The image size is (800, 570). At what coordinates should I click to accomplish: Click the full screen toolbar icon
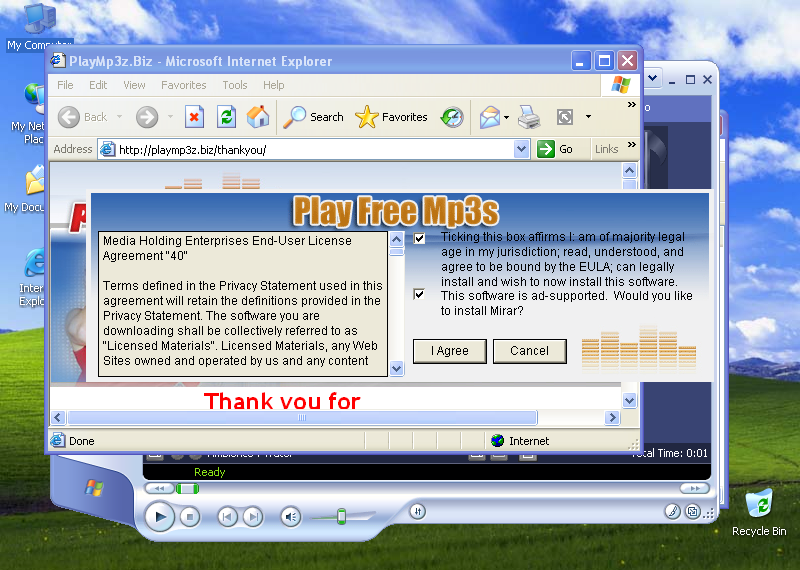565,117
